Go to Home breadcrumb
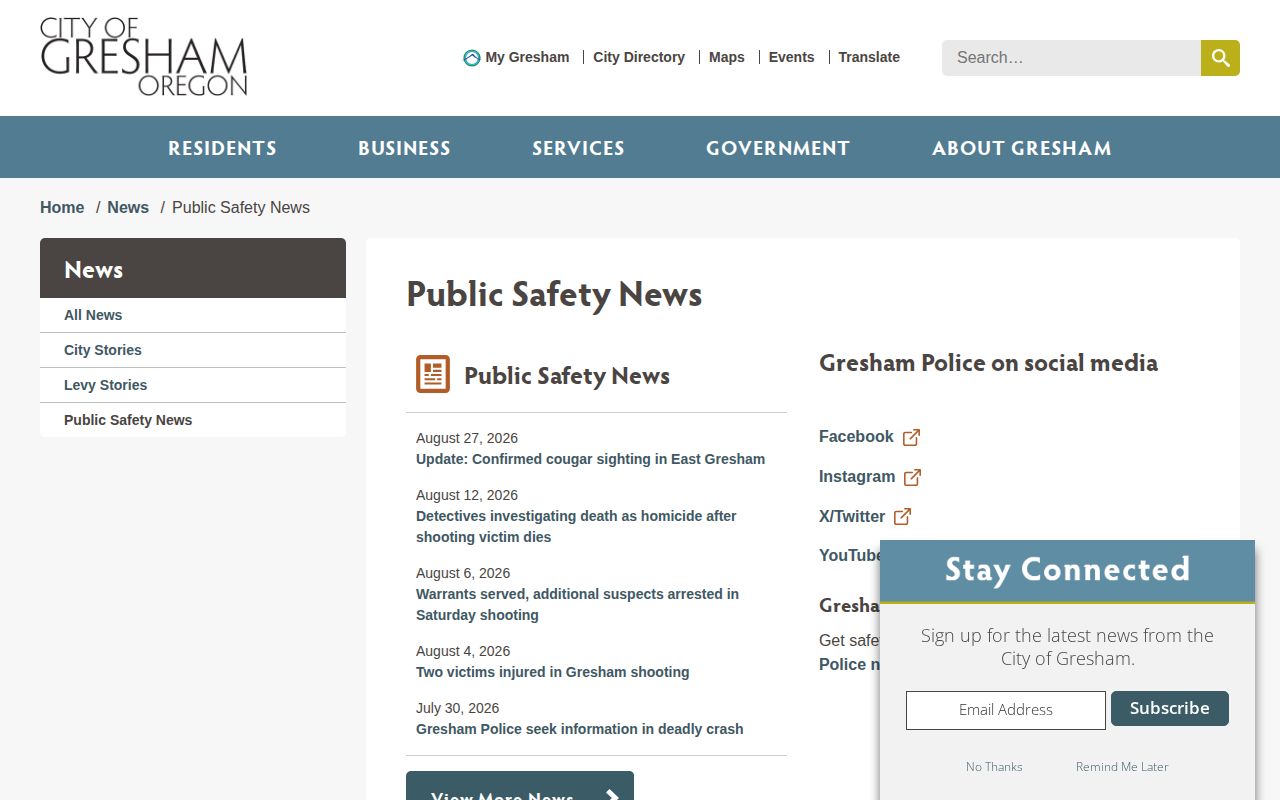Image resolution: width=1280 pixels, height=800 pixels. [x=62, y=207]
